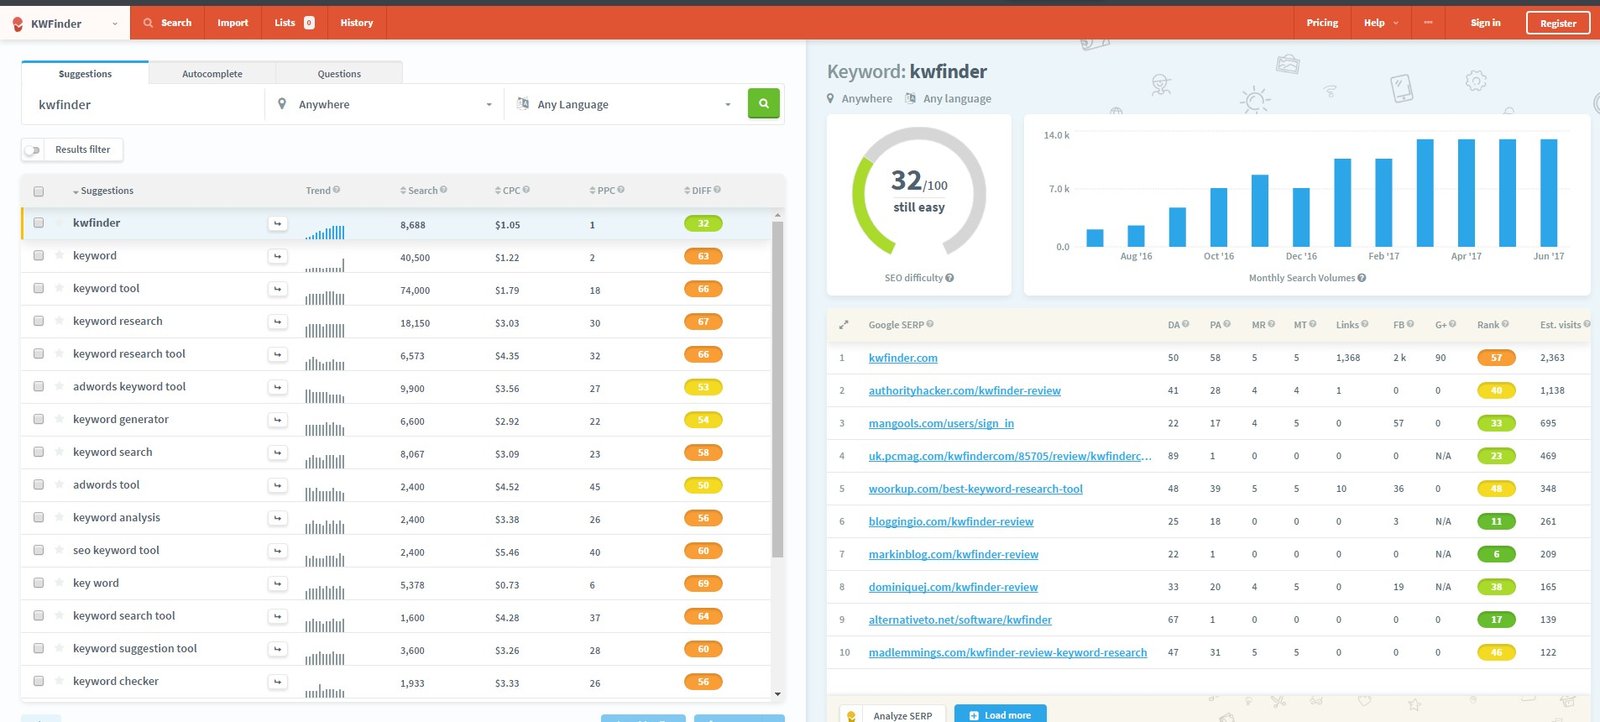
Task: Check the keyword research tool checkbox
Action: point(39,354)
